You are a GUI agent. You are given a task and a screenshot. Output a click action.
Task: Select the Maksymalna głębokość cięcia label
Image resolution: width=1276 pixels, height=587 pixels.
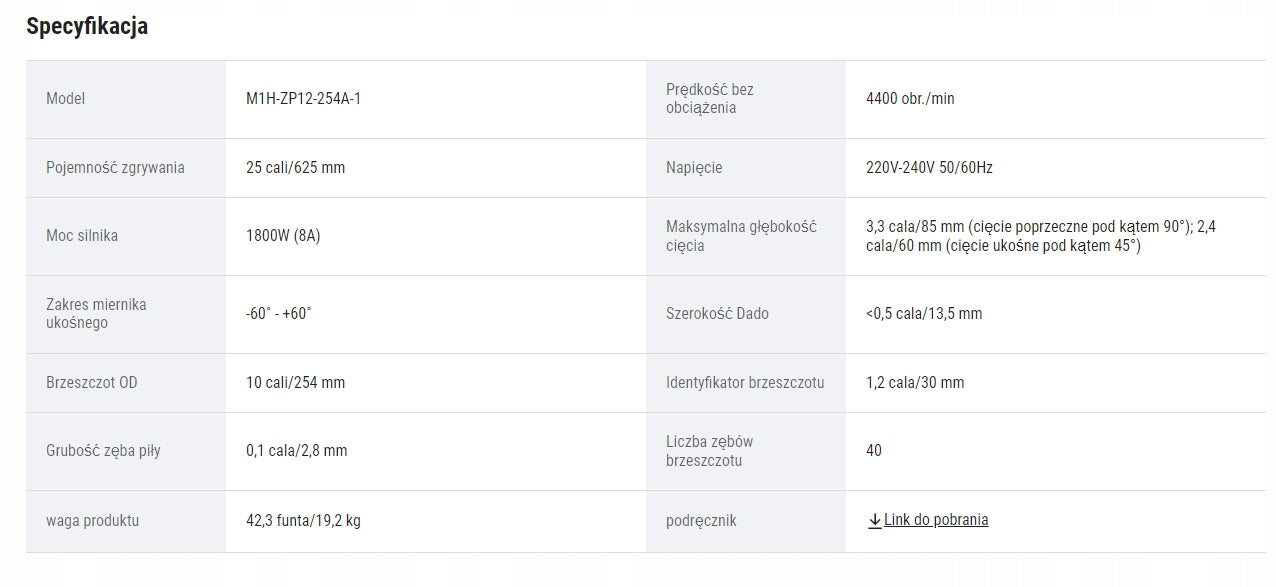(741, 236)
